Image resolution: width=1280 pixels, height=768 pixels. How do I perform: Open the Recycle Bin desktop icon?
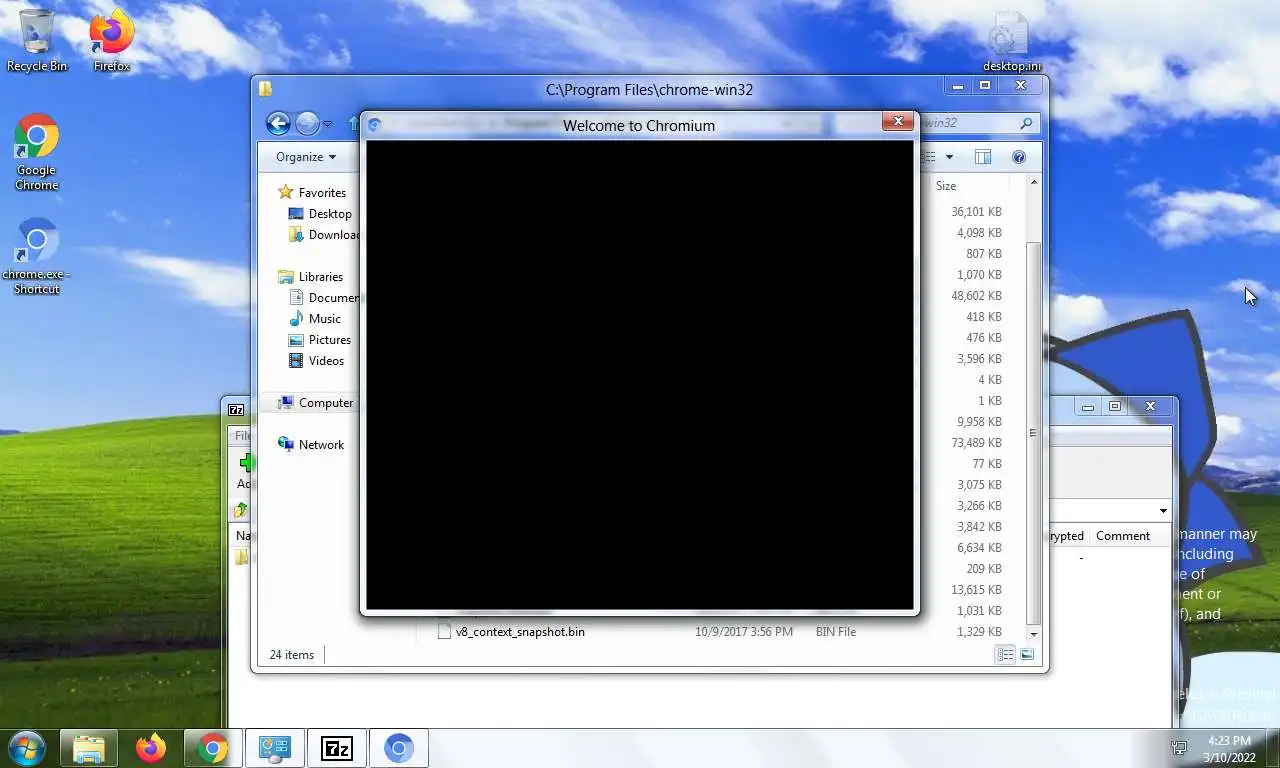click(36, 40)
